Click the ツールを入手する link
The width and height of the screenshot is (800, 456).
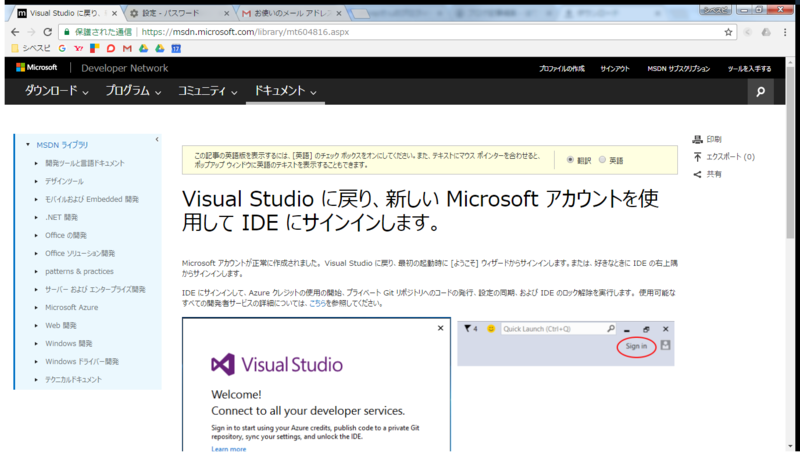pyautogui.click(x=749, y=69)
